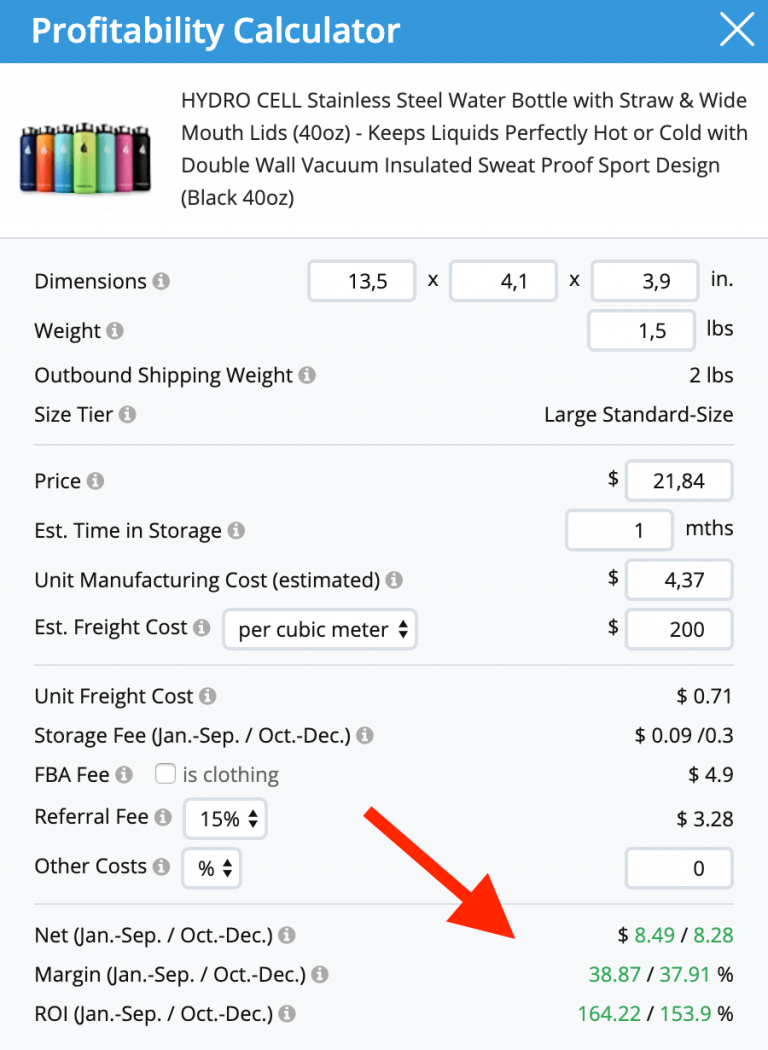This screenshot has width=768, height=1050.
Task: Click the ROI info icon
Action: coord(287,1014)
